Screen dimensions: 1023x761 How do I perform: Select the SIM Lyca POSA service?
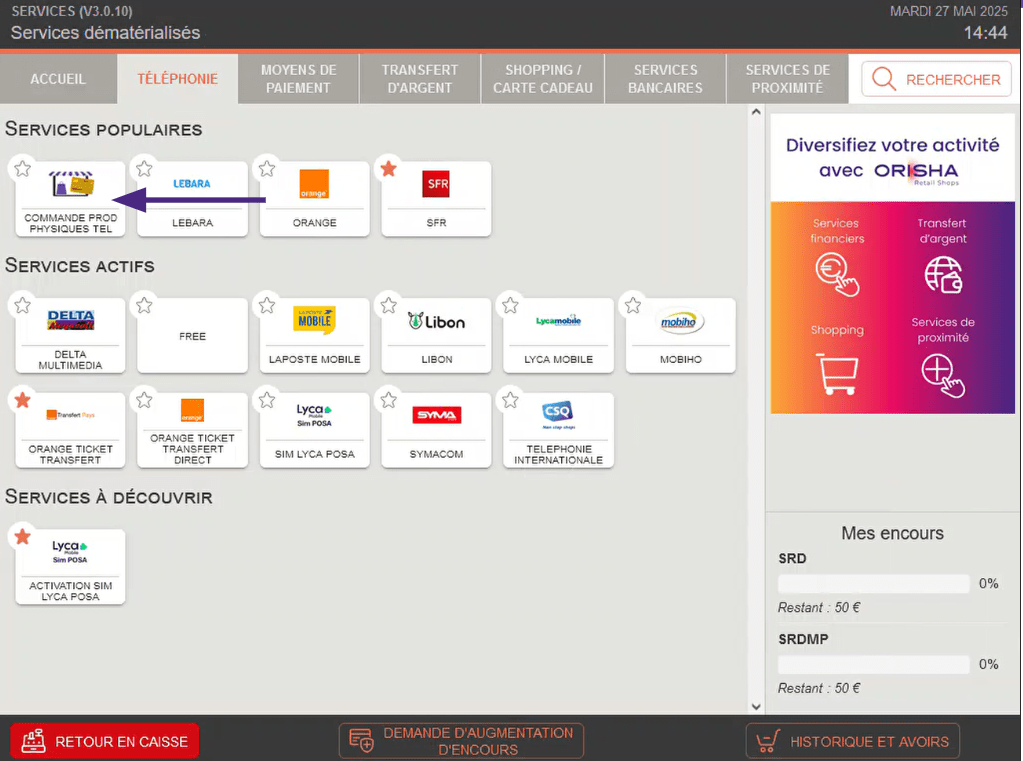314,430
